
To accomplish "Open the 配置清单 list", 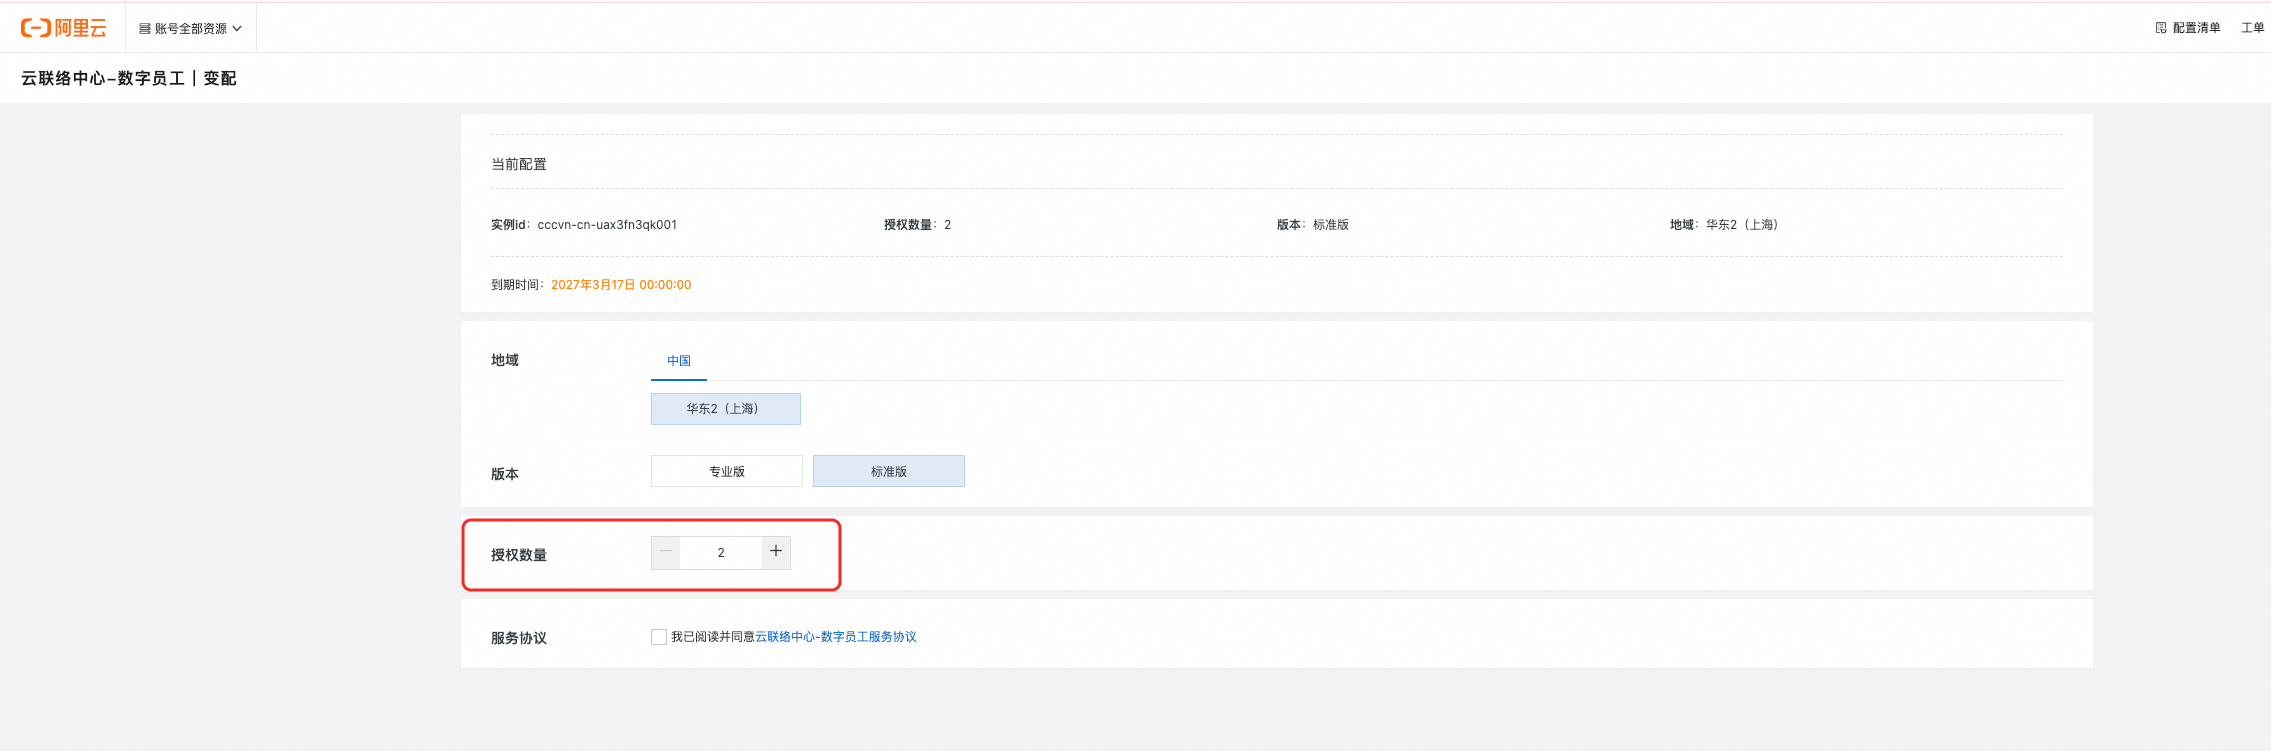I will [x=2187, y=28].
